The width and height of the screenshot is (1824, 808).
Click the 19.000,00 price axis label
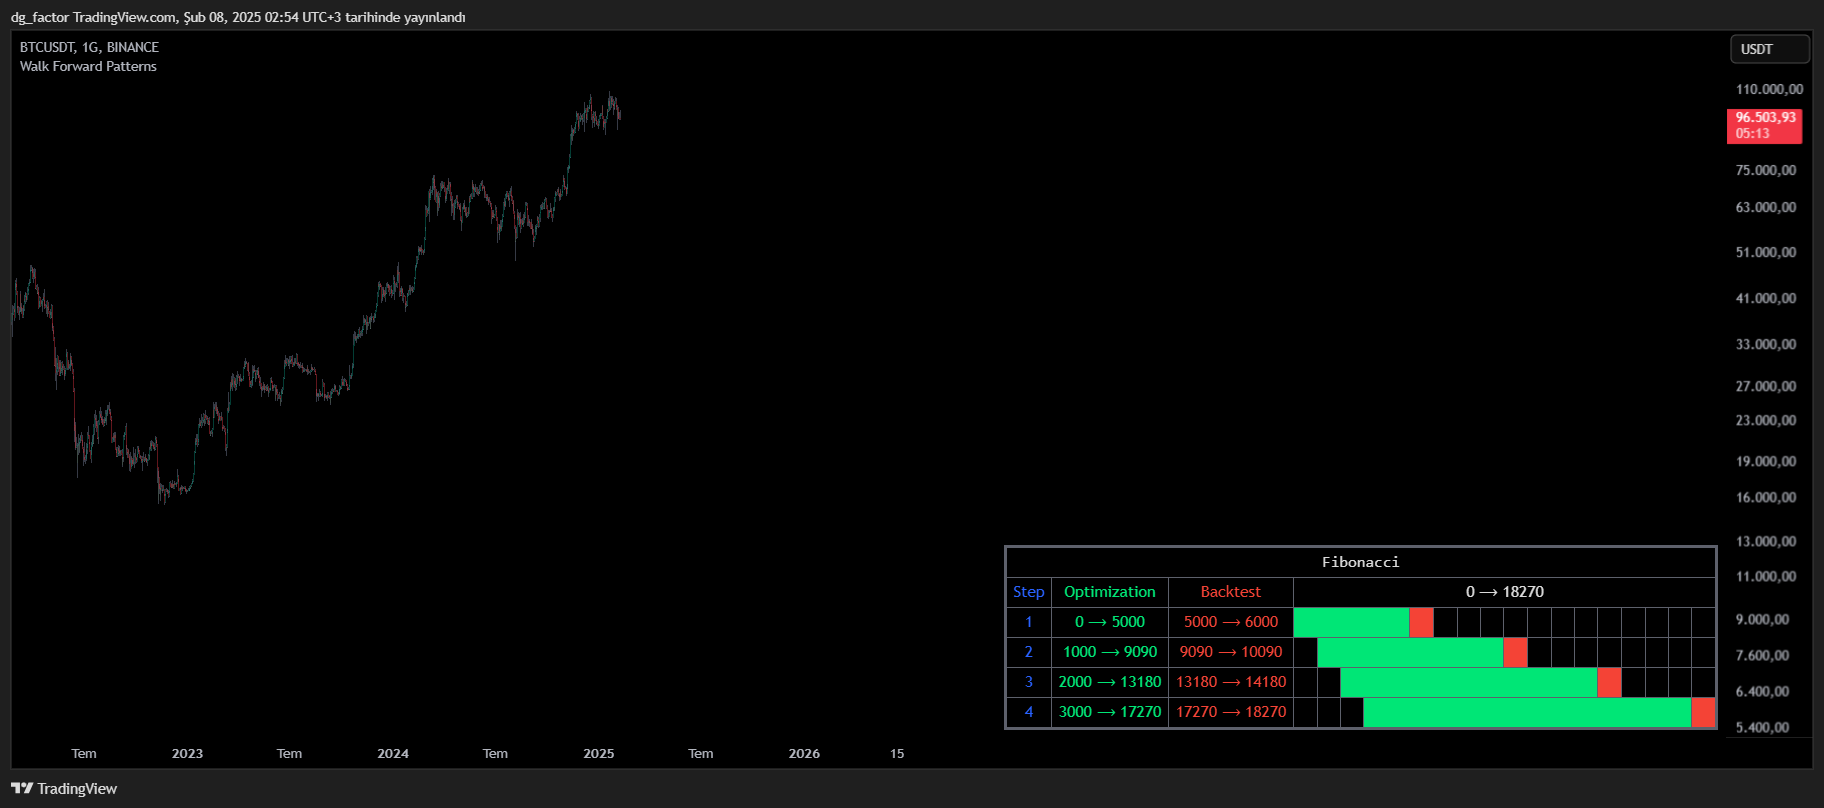1766,461
